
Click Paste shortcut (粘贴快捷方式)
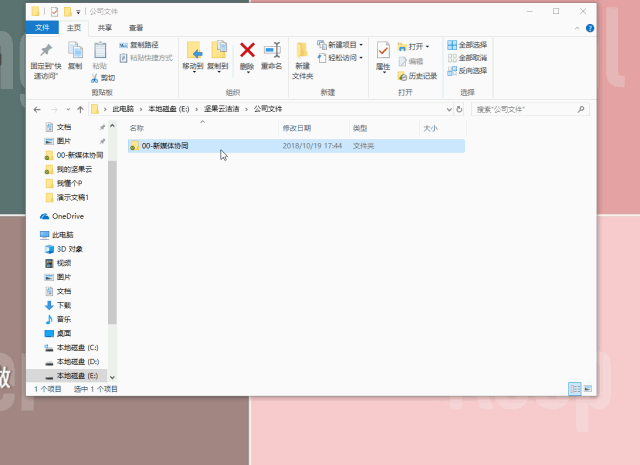pos(146,58)
